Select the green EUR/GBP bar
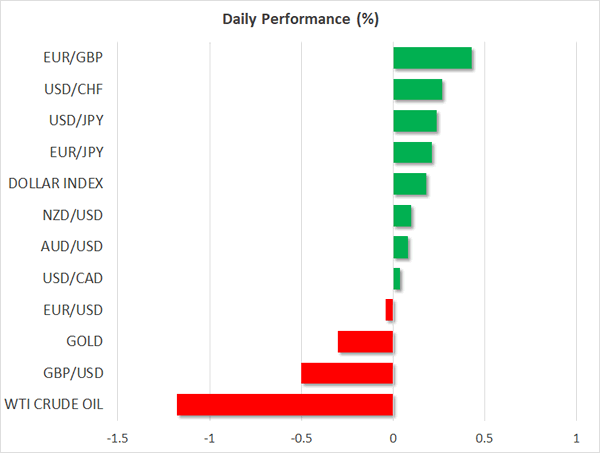The image size is (600, 453). click(x=432, y=58)
